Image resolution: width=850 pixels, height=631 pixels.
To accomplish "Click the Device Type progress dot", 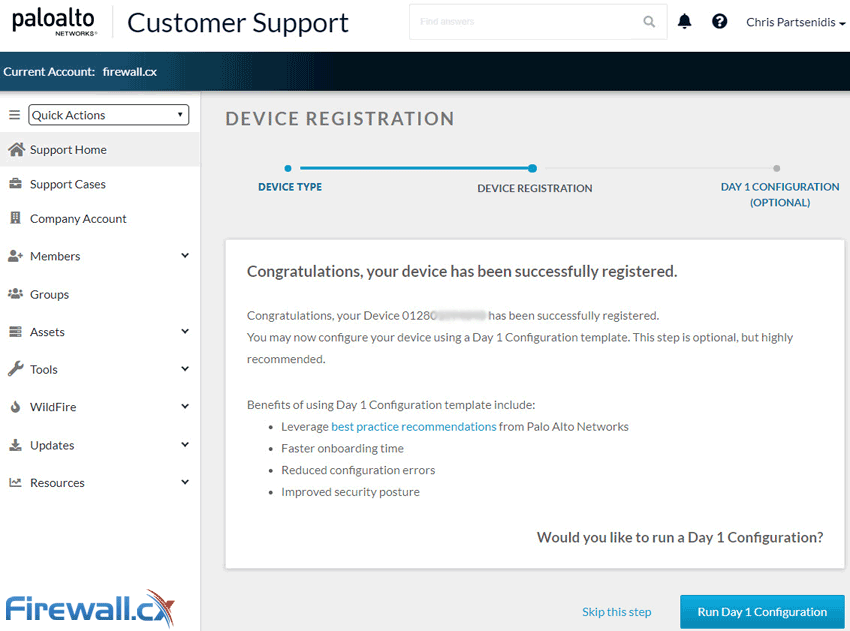I will pos(288,169).
